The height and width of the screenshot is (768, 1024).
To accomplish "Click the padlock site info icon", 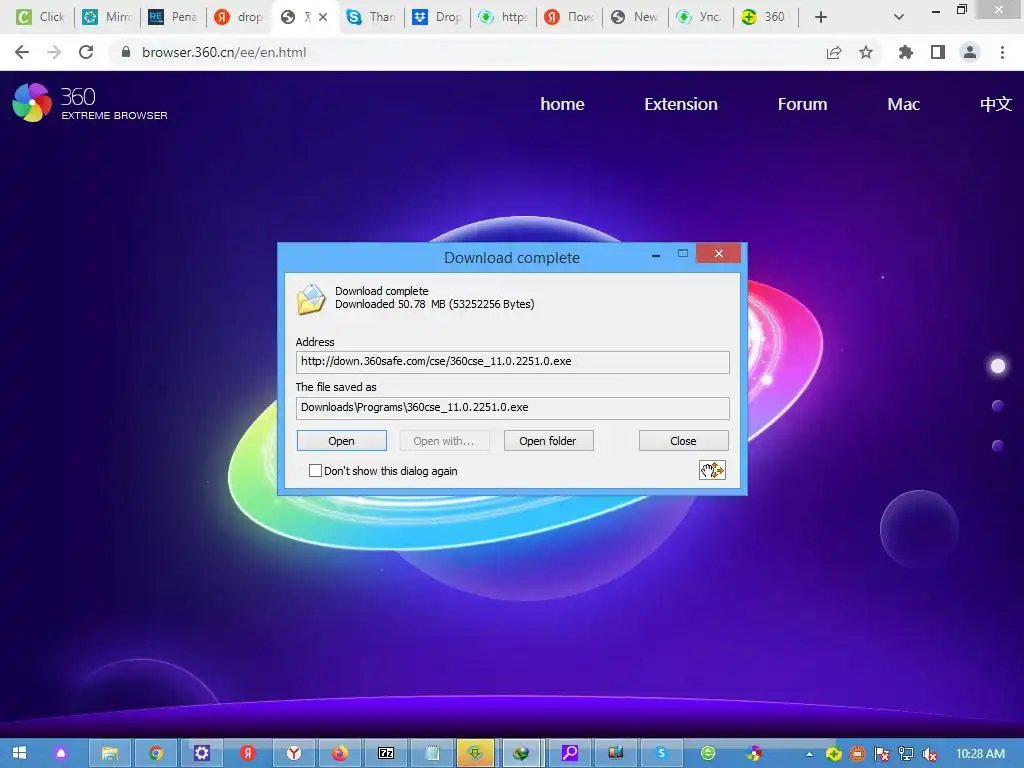I will [x=126, y=52].
